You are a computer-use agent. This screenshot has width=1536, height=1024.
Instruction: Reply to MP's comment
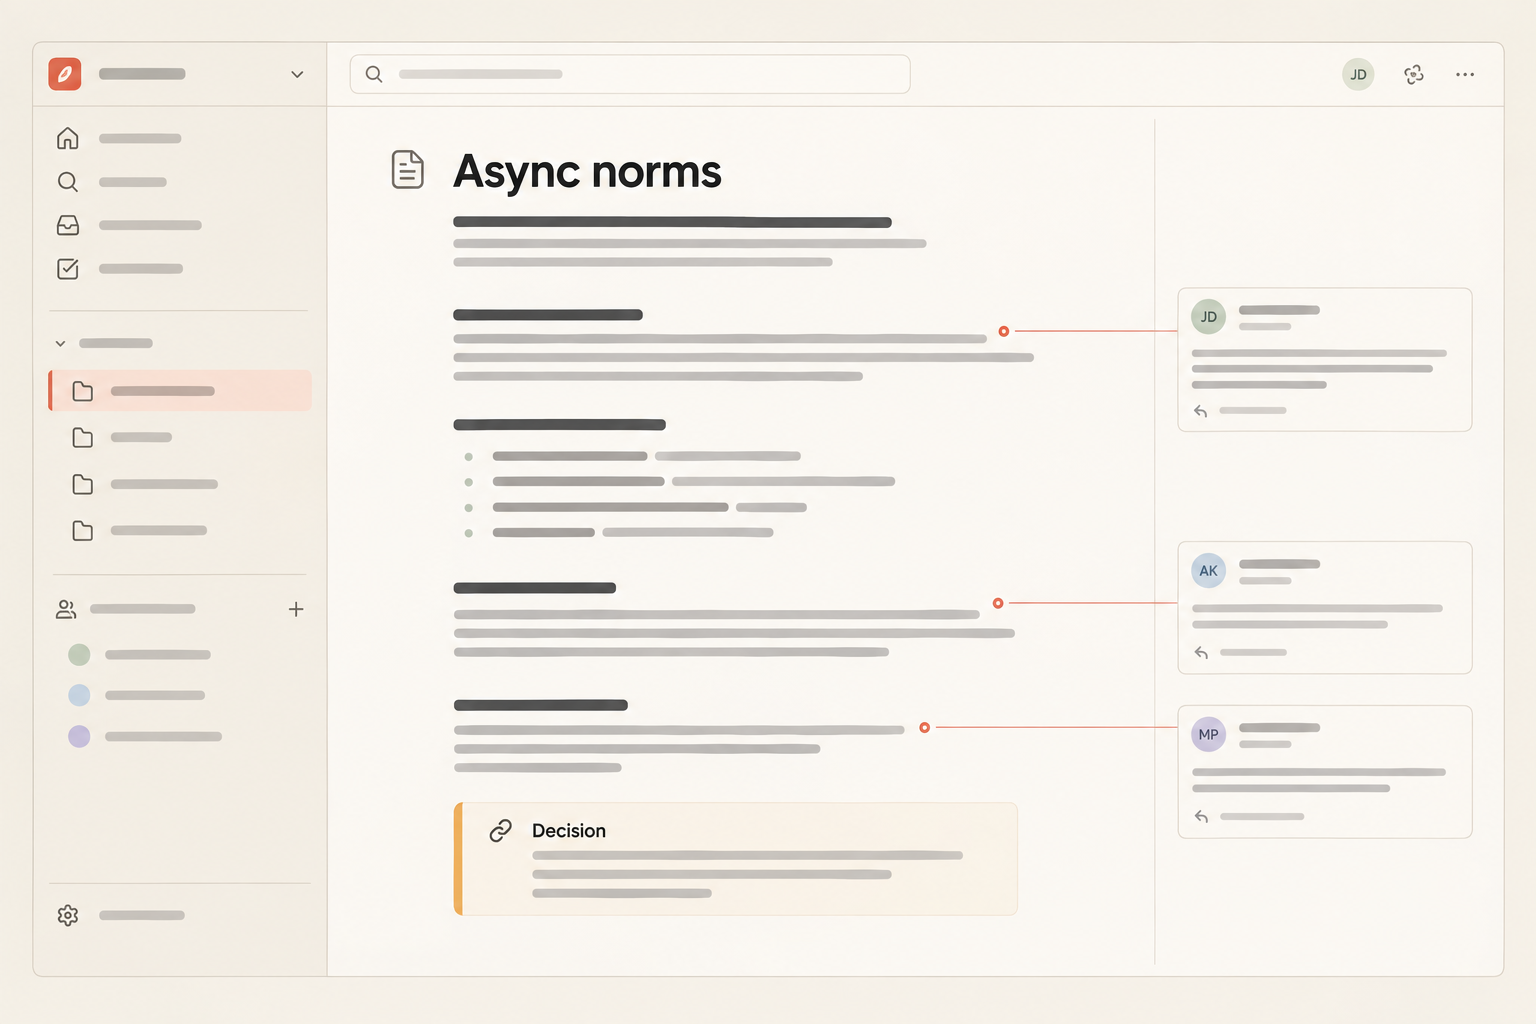click(1249, 817)
